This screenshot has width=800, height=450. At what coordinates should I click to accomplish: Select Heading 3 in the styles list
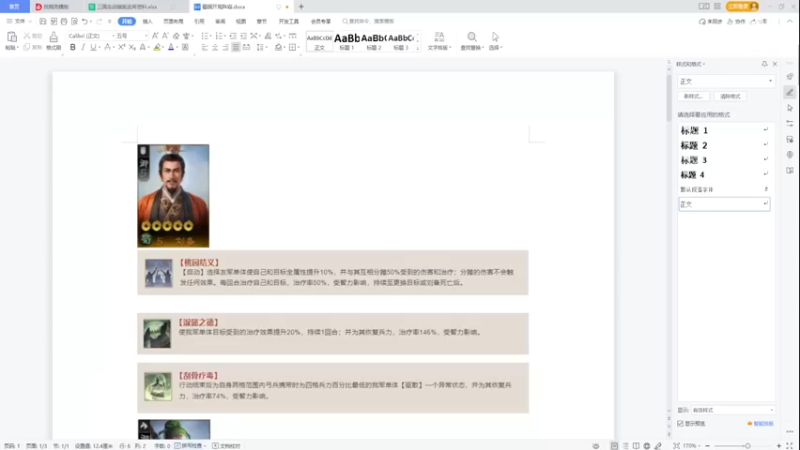(x=724, y=160)
